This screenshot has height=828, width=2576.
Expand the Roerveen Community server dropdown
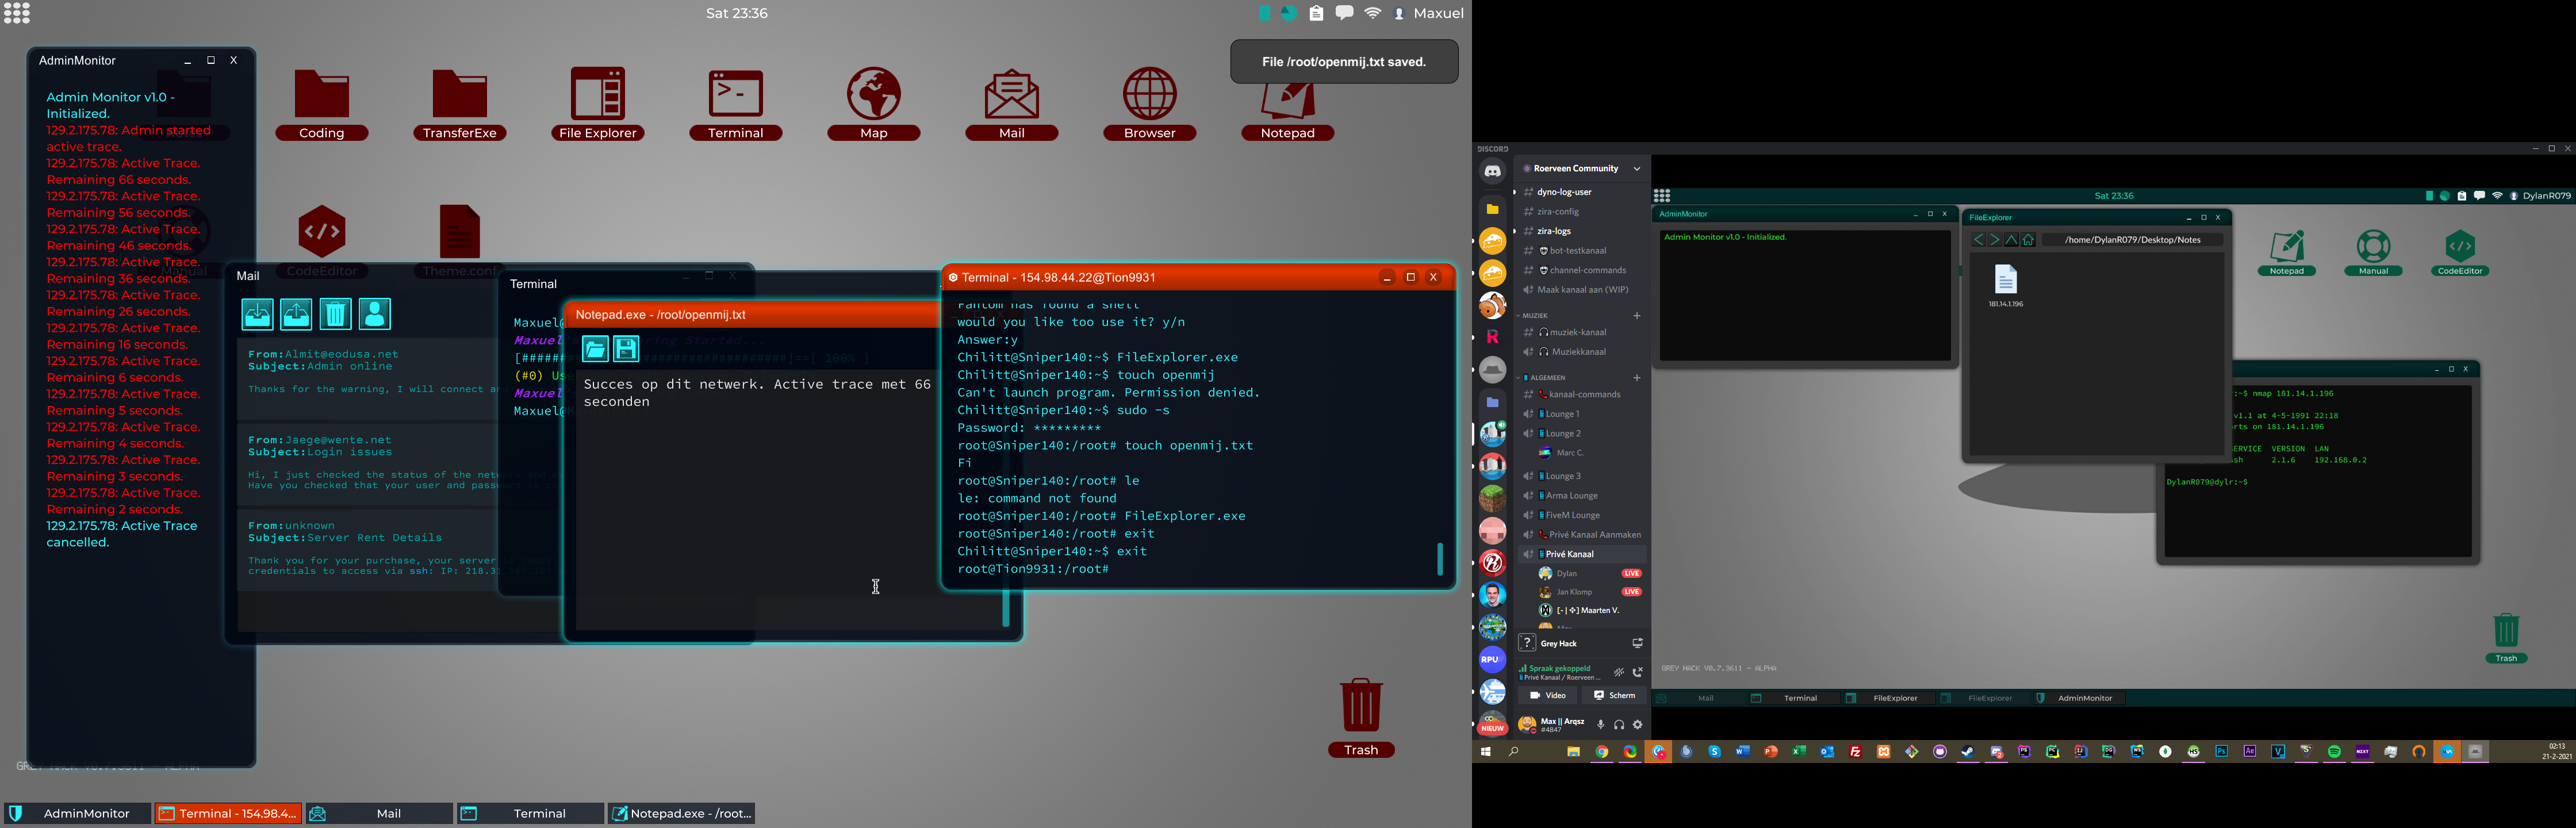pyautogui.click(x=1637, y=169)
